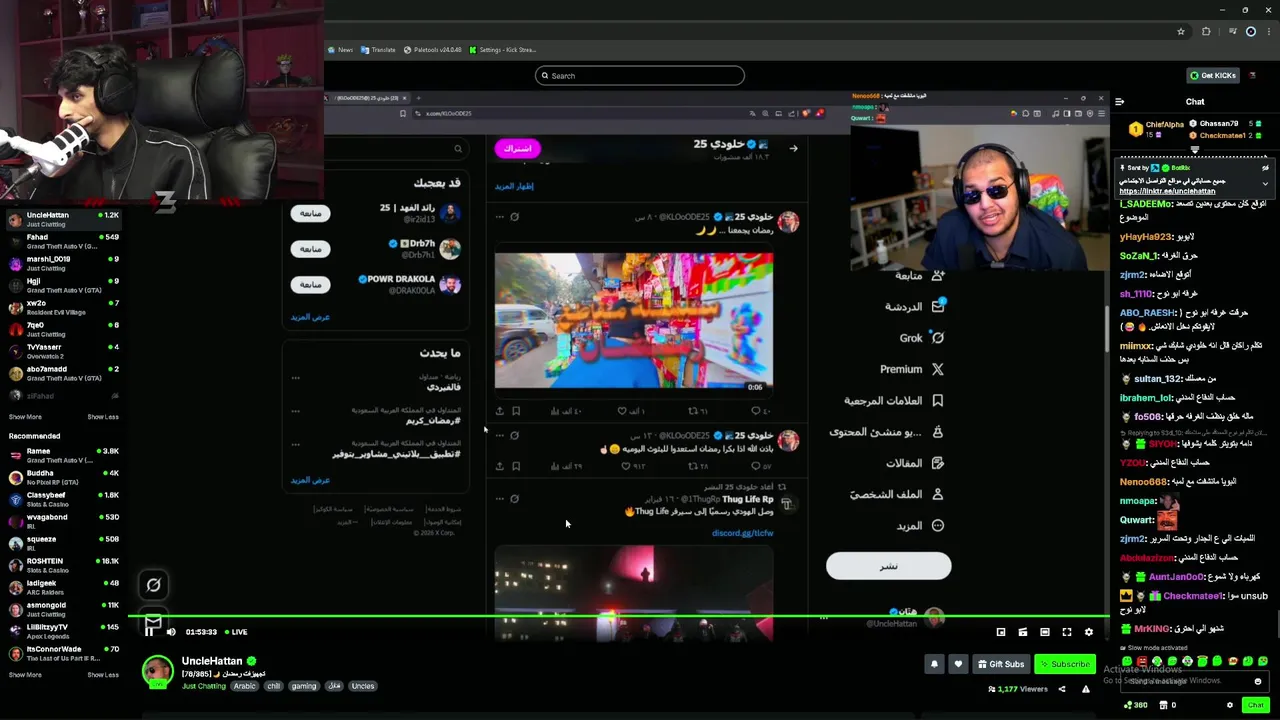Open Buddha recommended channel

point(64,477)
